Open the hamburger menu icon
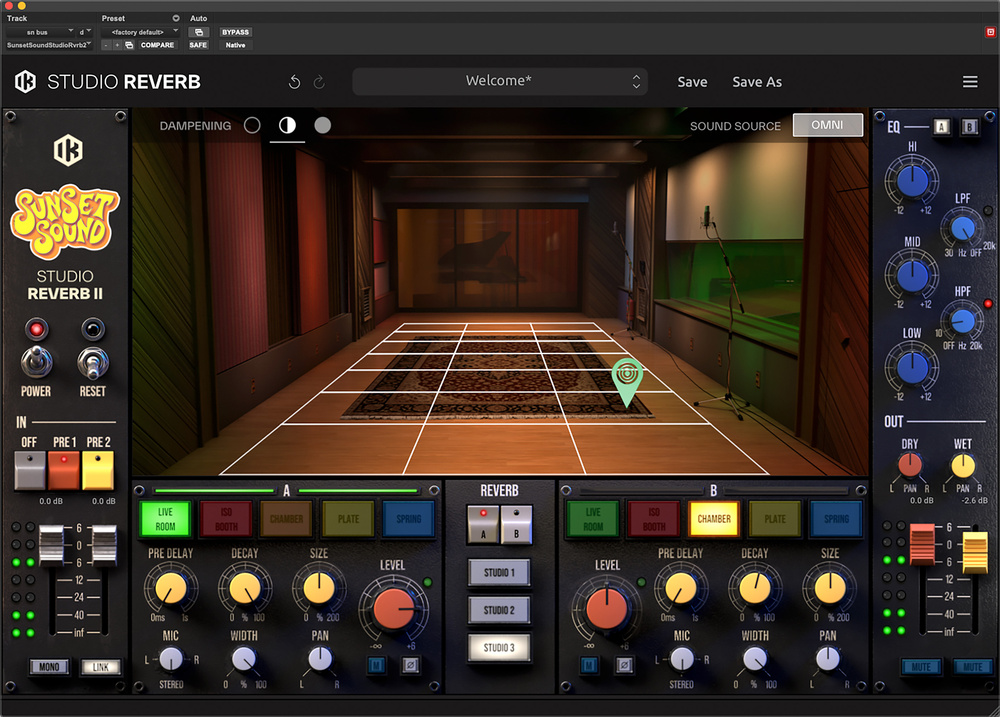The width and height of the screenshot is (1000, 717). 970,82
